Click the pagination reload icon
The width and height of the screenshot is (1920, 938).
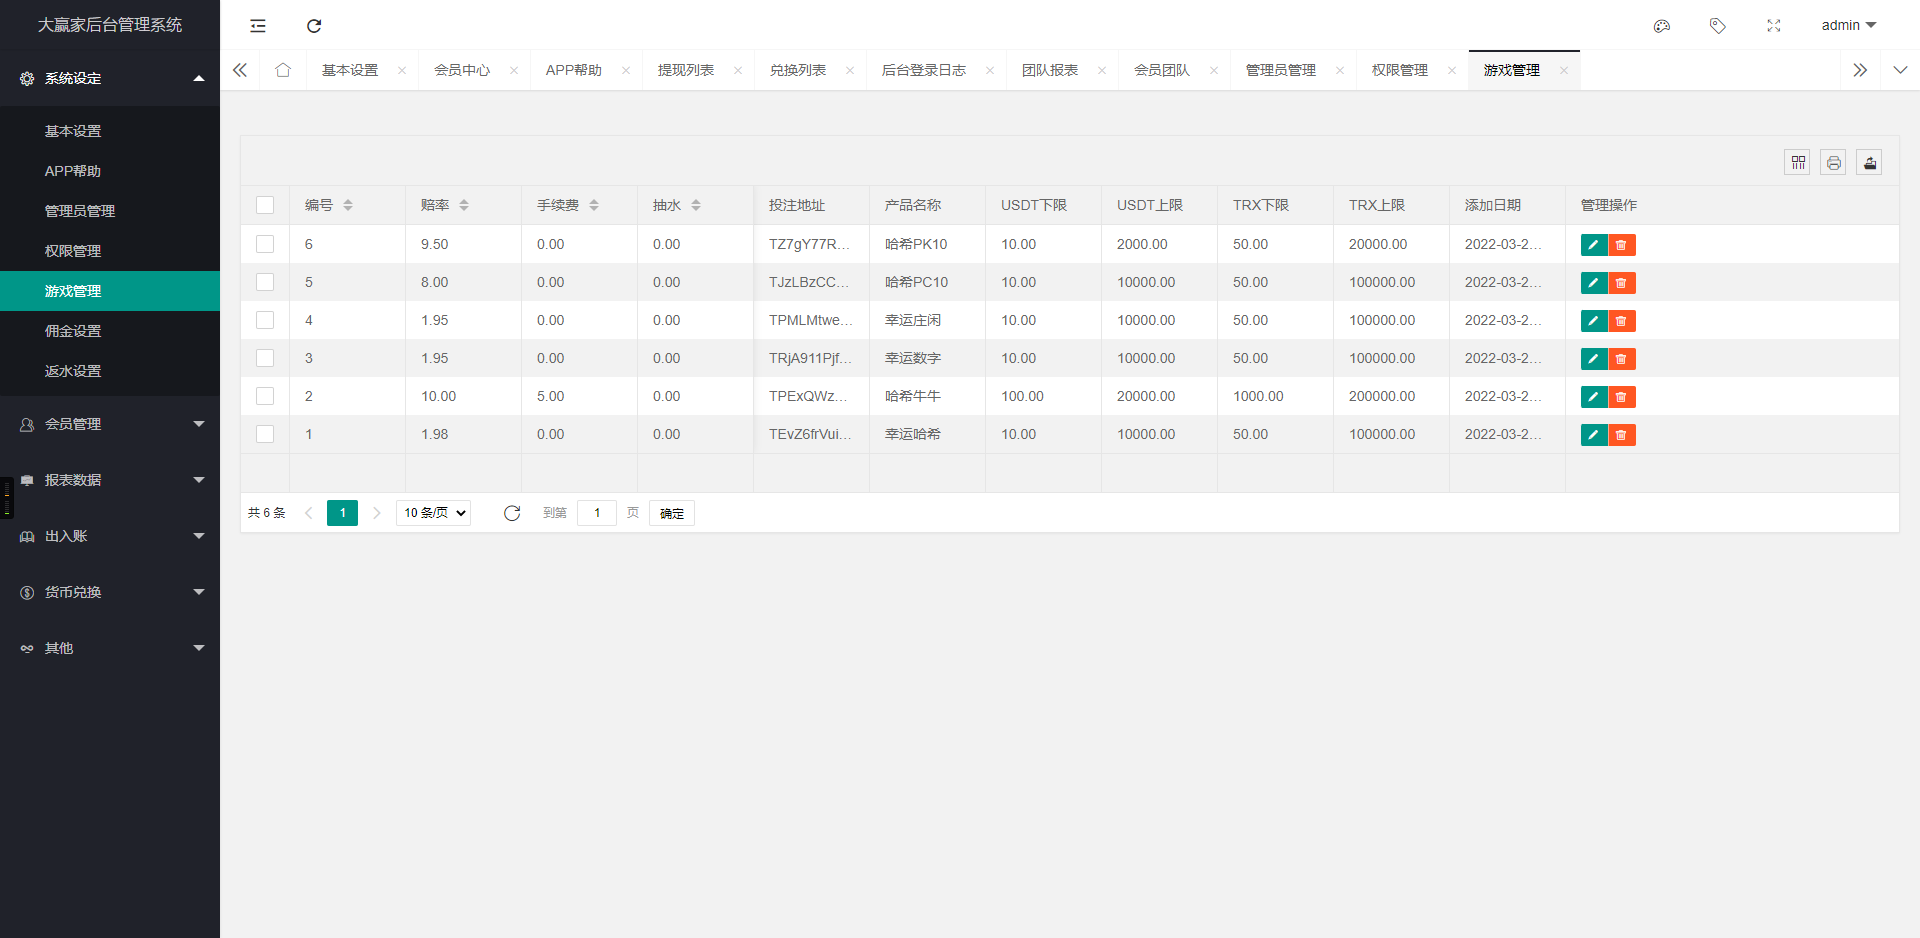[x=512, y=513]
